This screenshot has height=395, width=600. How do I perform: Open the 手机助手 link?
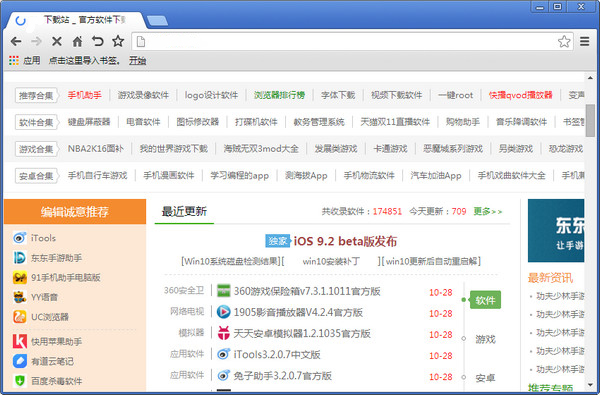pos(85,95)
